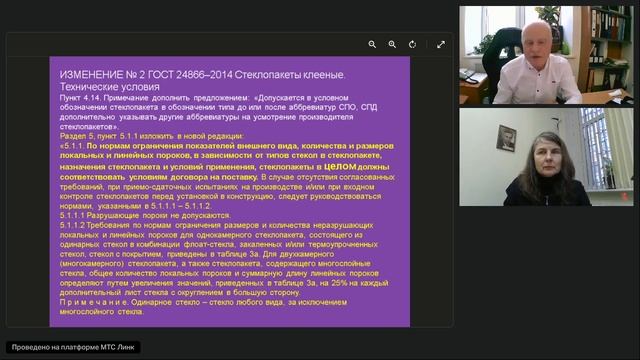The height and width of the screenshot is (360, 640).
Task: Click the line '5.1.1.1 Разрушающие пороки не допускаются'
Action: click(145, 216)
